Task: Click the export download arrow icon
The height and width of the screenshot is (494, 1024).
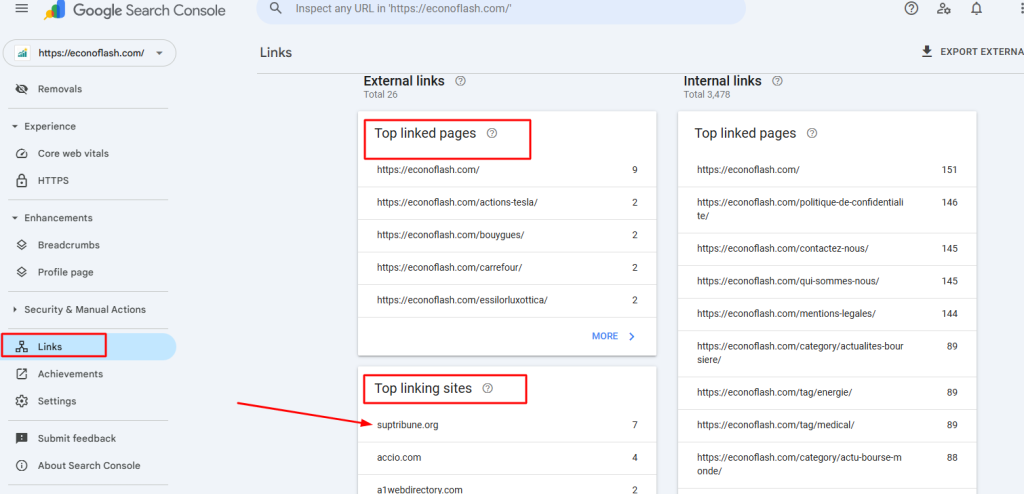Action: [x=927, y=52]
